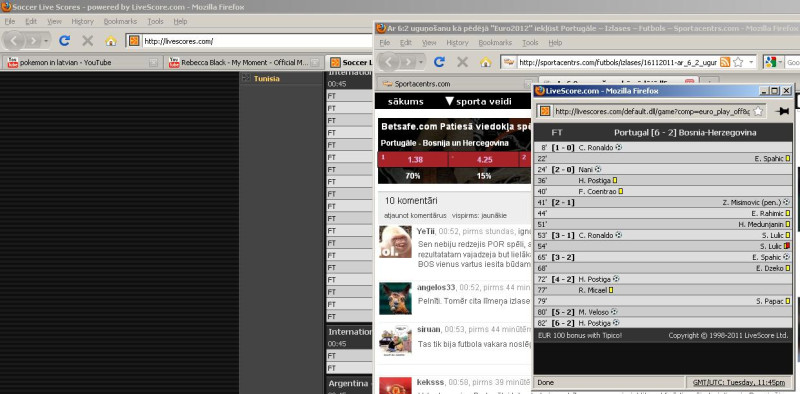
Task: Open Home in the Sportacentrs window
Action: point(486,62)
